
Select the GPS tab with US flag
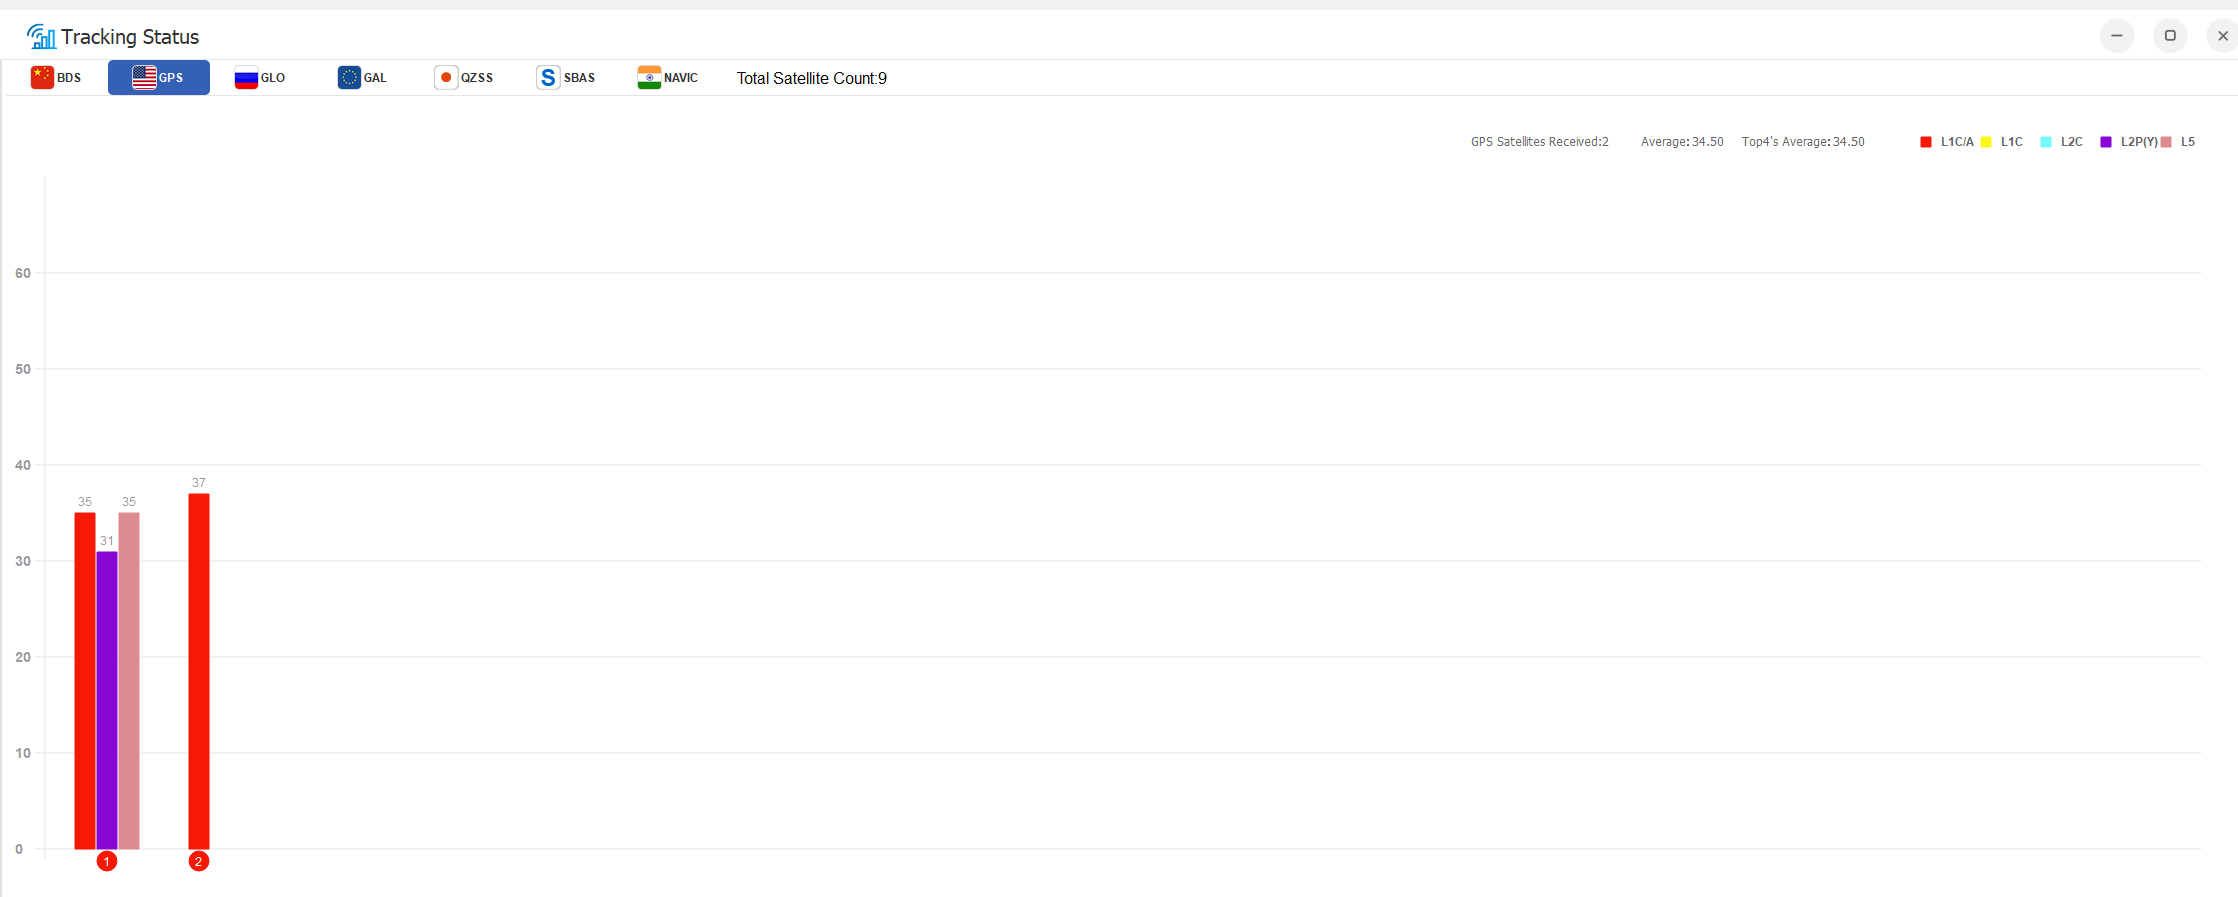click(x=159, y=78)
